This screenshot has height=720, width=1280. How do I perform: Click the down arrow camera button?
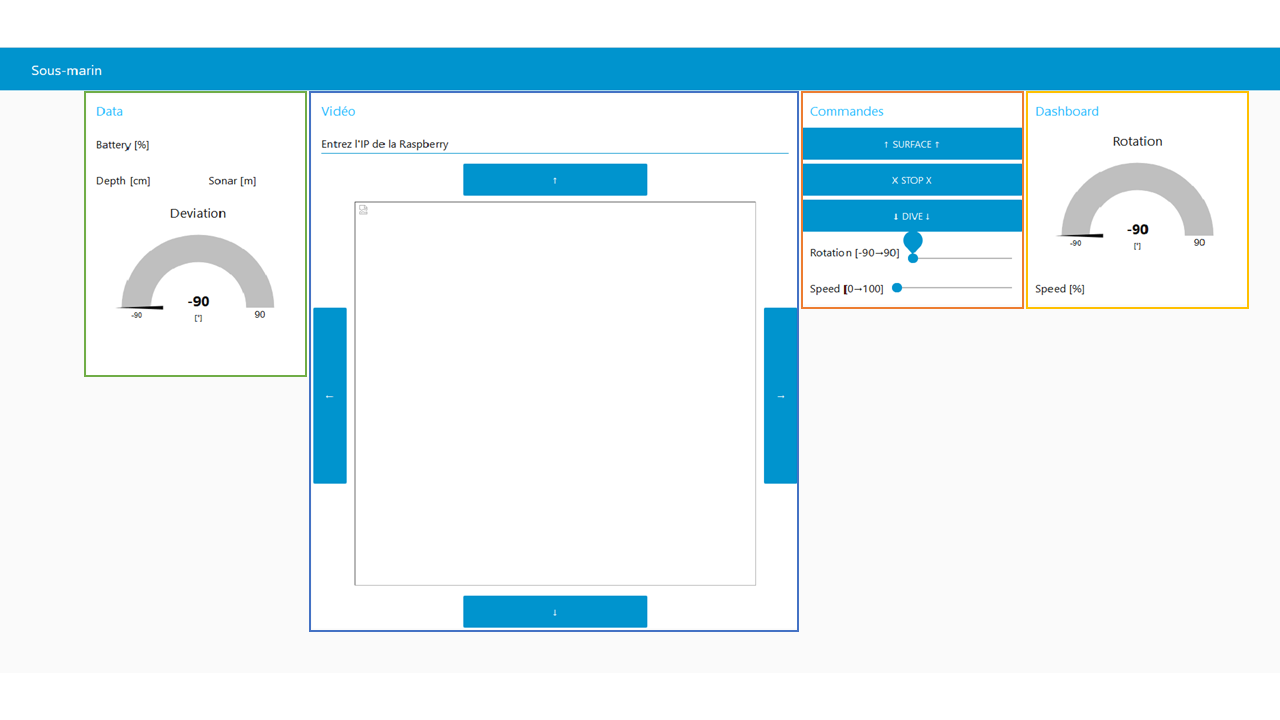pos(555,612)
